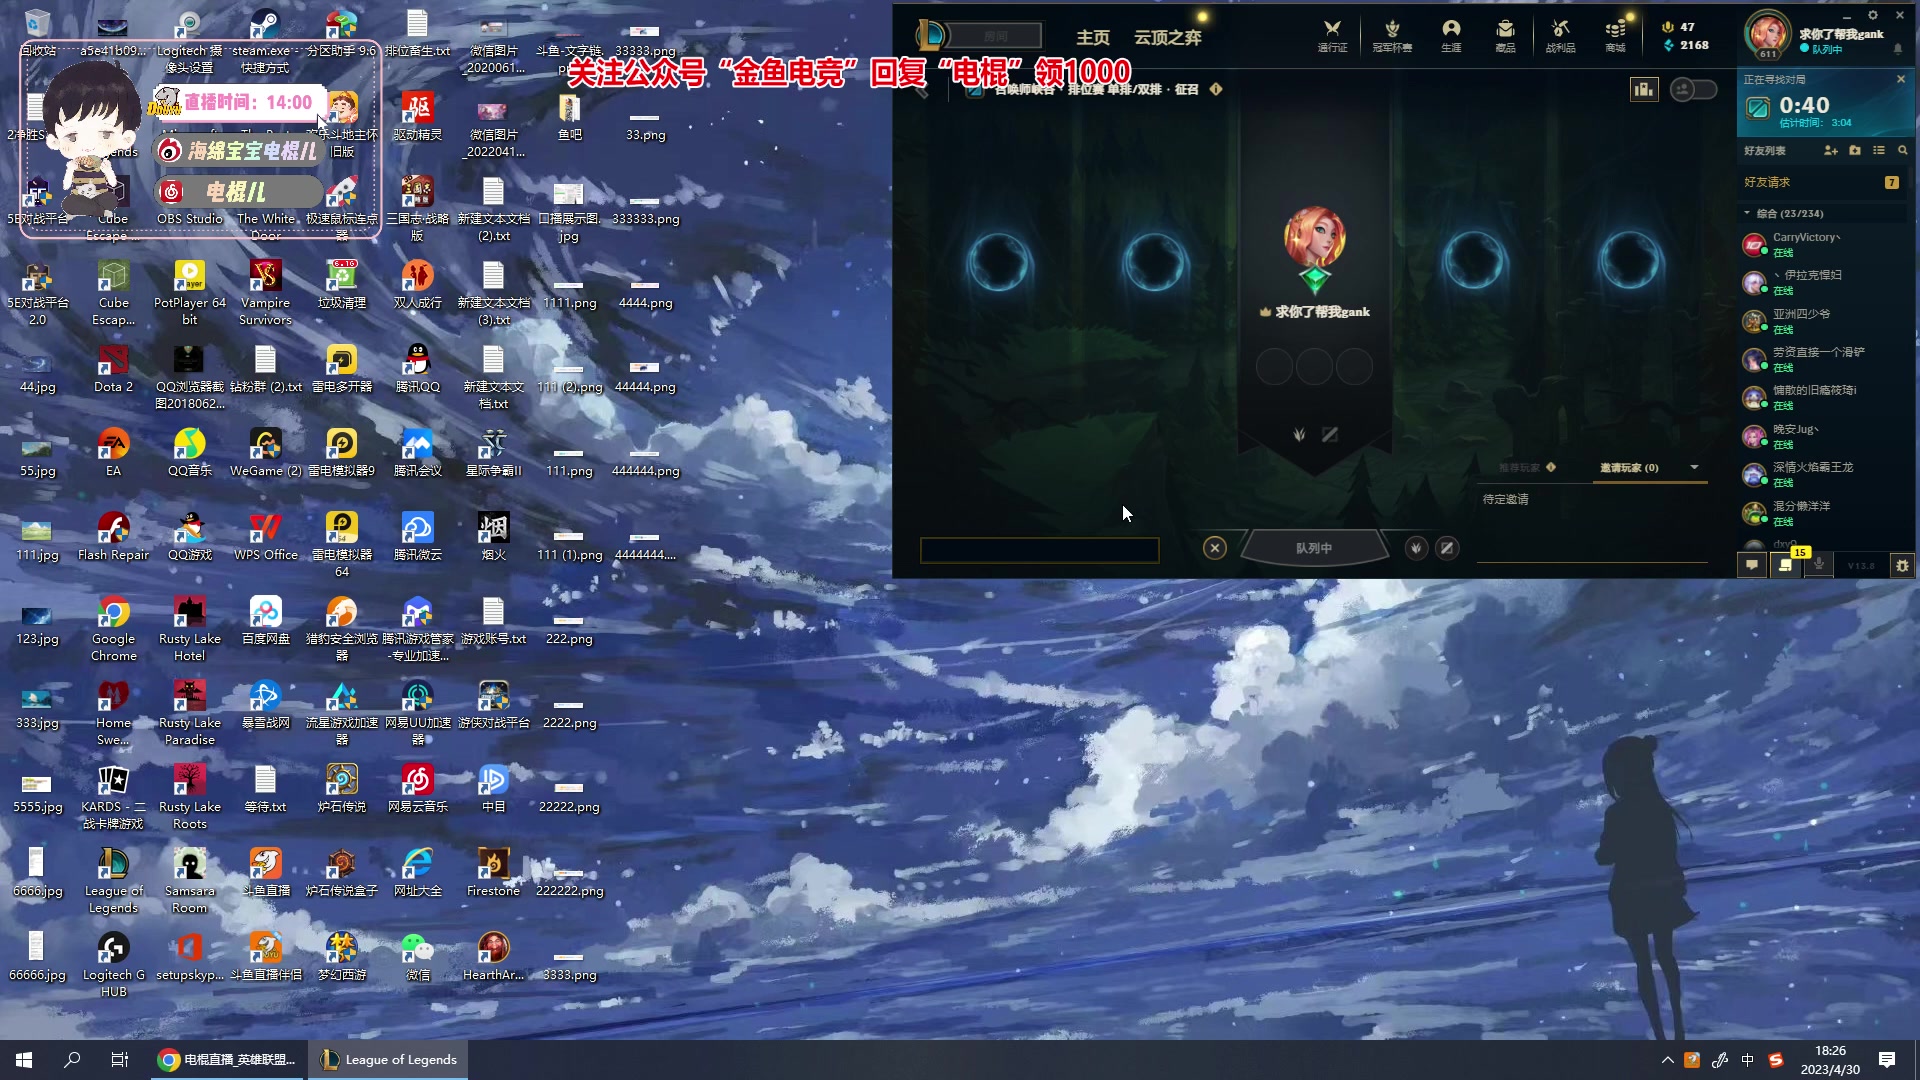Expand the 邀请玩家 (0) dropdown arrow
Viewport: 1920px width, 1080px height.
point(1694,467)
